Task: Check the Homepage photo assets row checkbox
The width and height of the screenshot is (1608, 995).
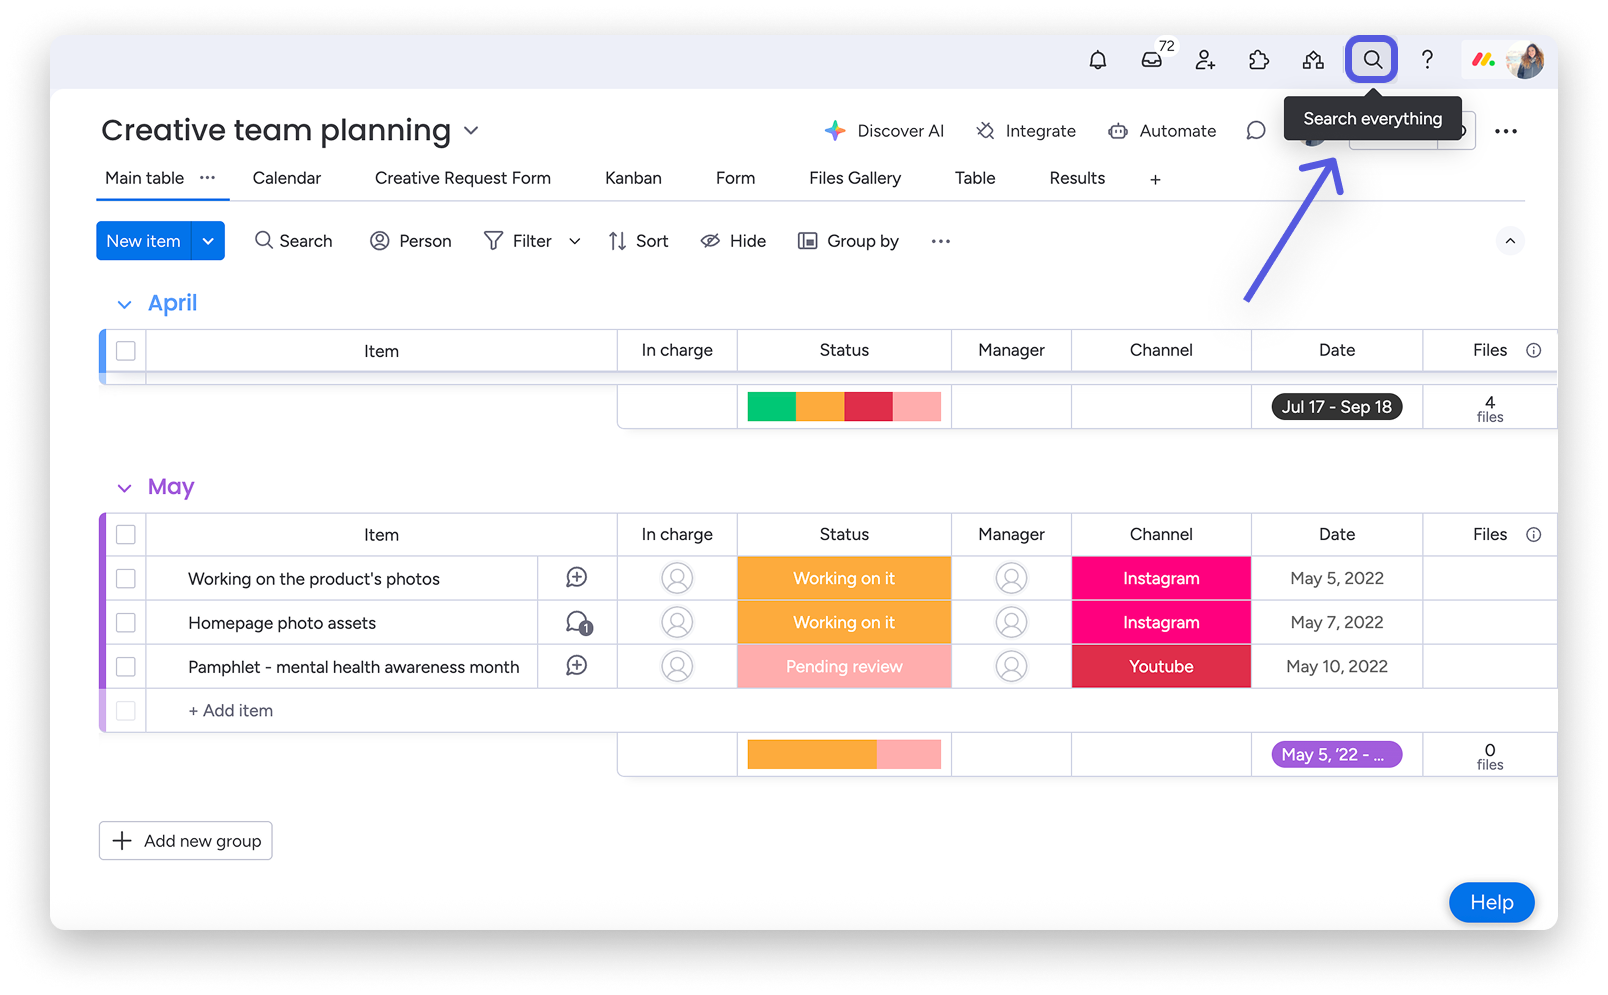Action: click(126, 623)
